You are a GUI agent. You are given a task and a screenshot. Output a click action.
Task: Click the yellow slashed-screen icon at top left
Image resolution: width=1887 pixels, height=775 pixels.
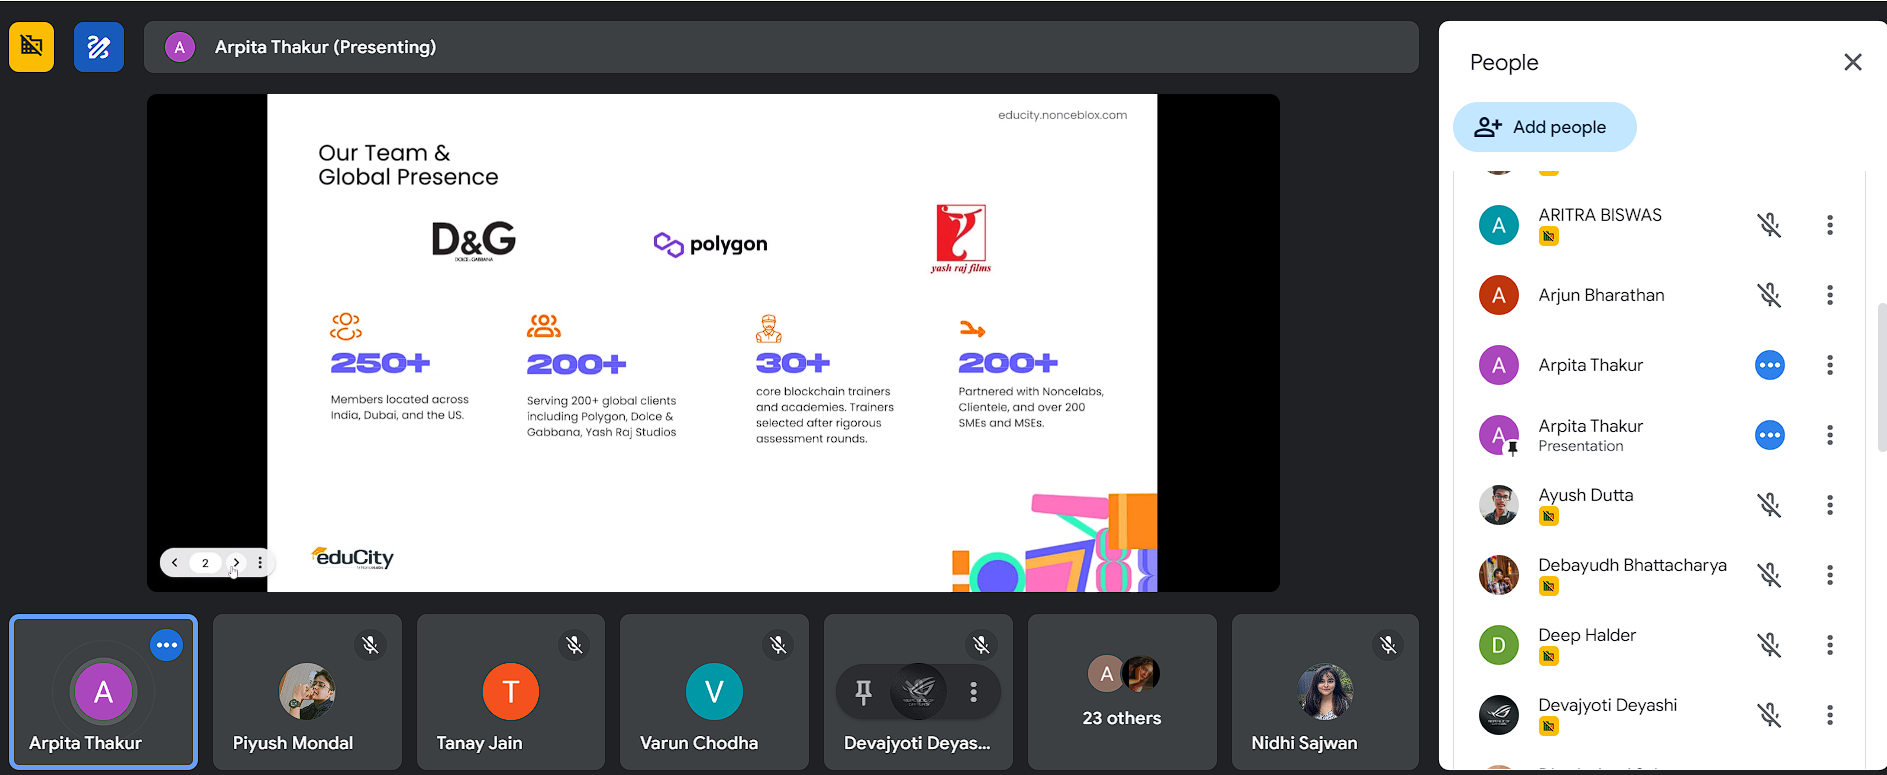click(x=32, y=46)
